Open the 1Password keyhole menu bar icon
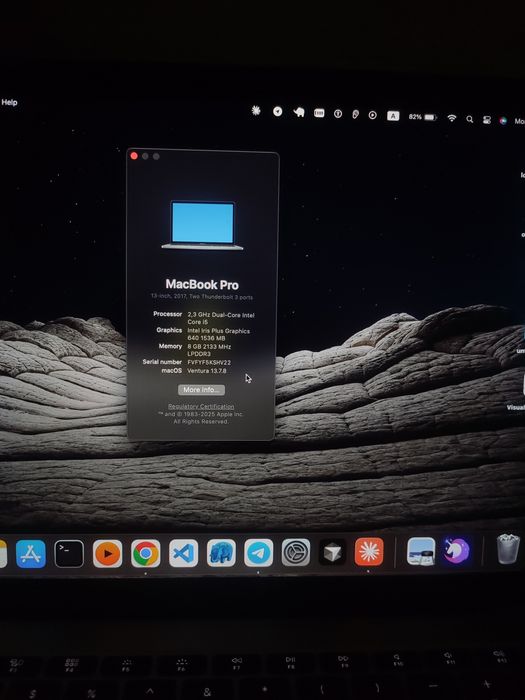The width and height of the screenshot is (525, 700). (338, 114)
